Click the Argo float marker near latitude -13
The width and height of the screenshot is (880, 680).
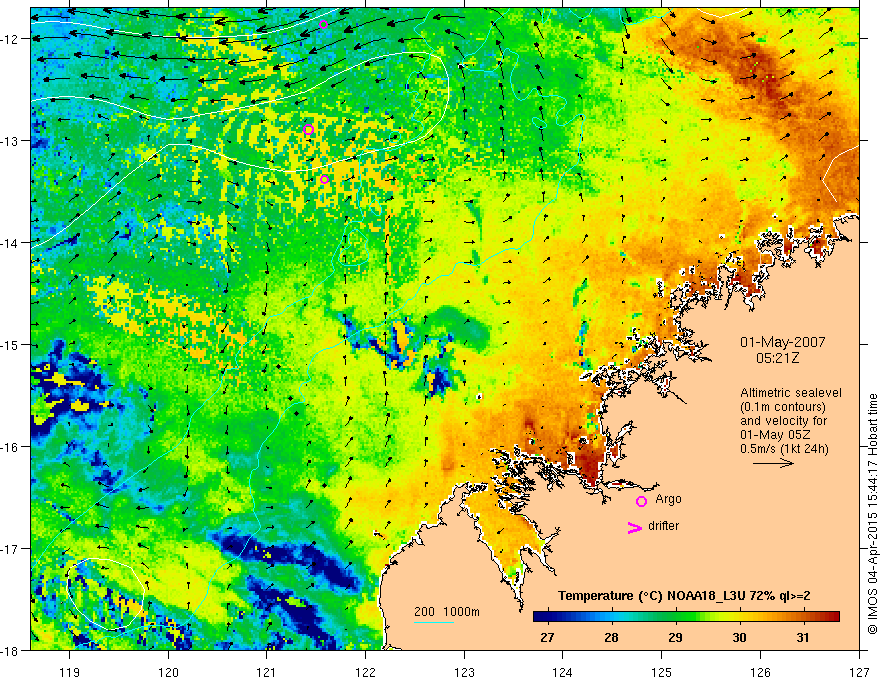coord(308,130)
